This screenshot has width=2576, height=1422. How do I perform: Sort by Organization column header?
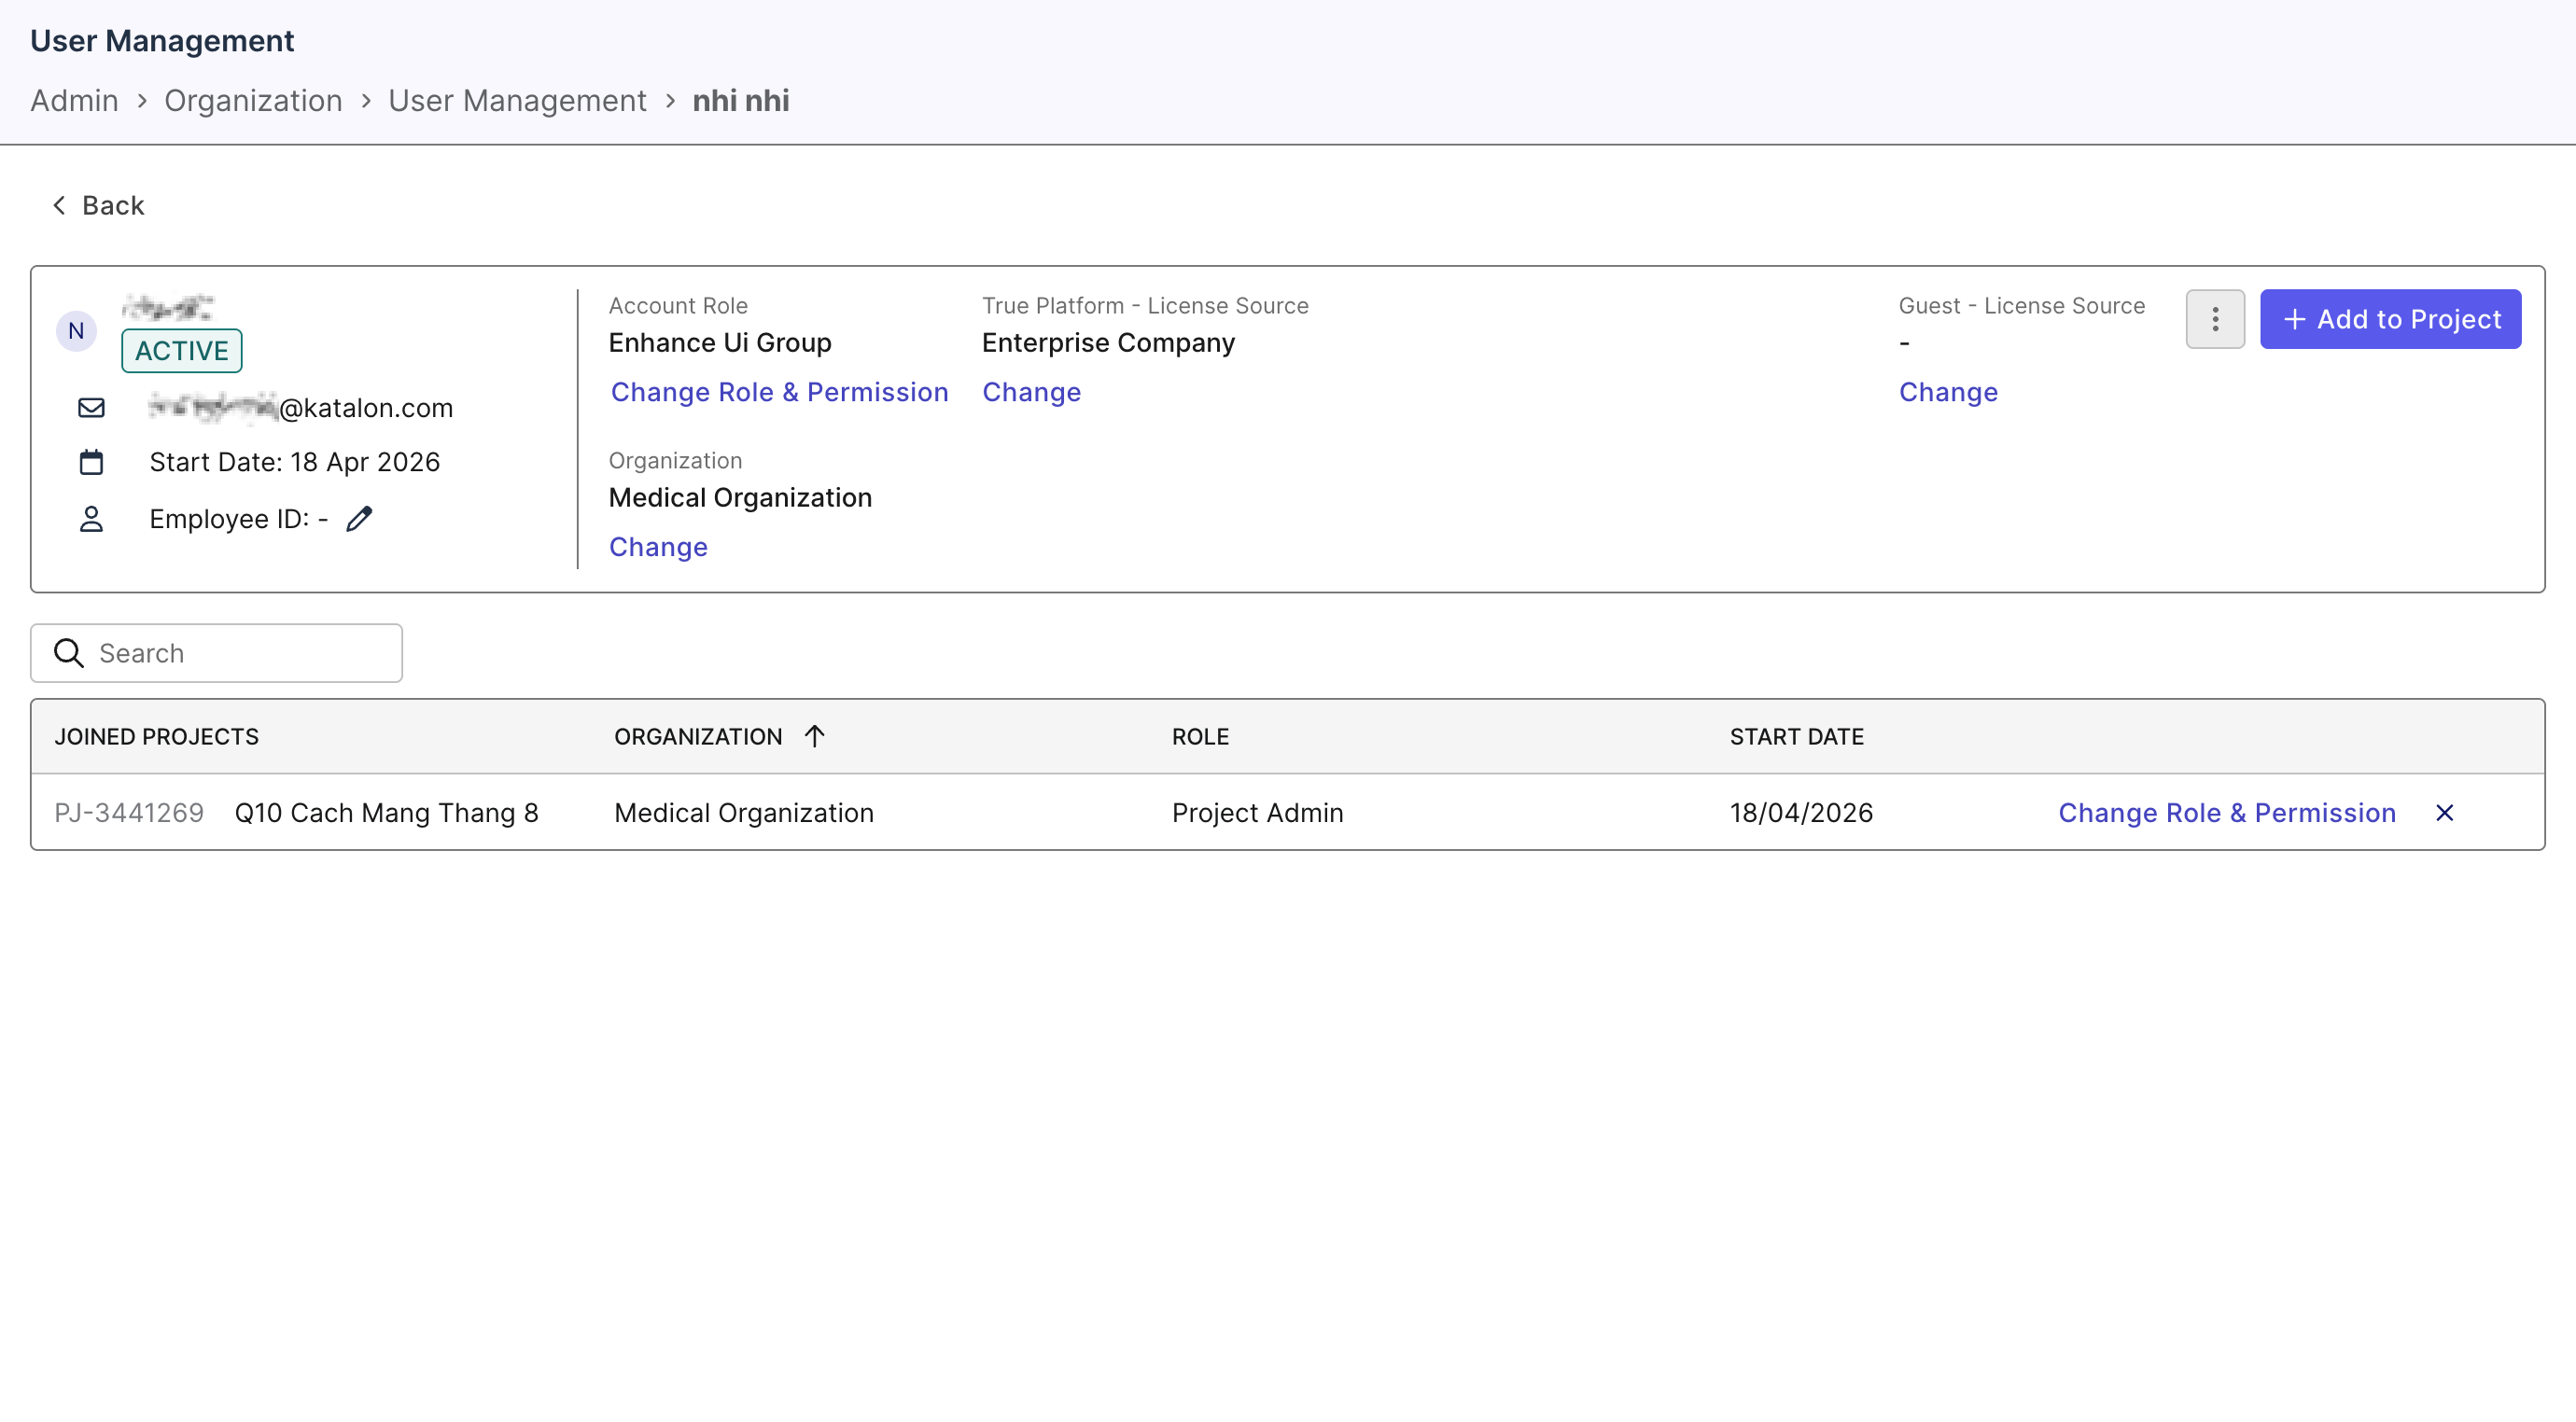pyautogui.click(x=698, y=736)
